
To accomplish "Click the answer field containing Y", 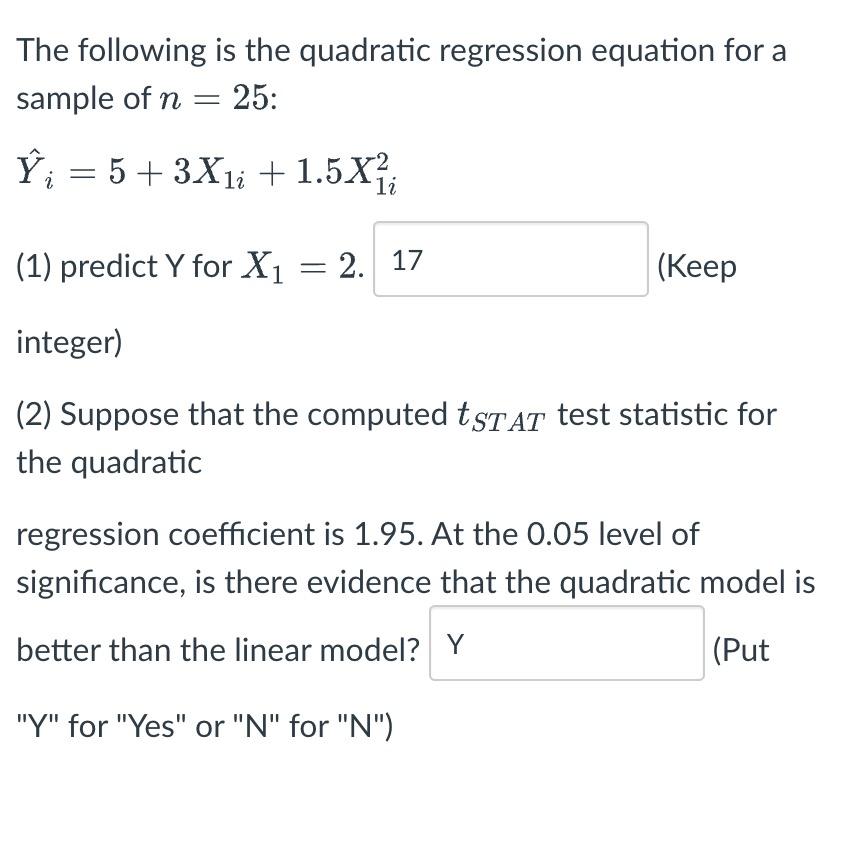I will point(567,645).
